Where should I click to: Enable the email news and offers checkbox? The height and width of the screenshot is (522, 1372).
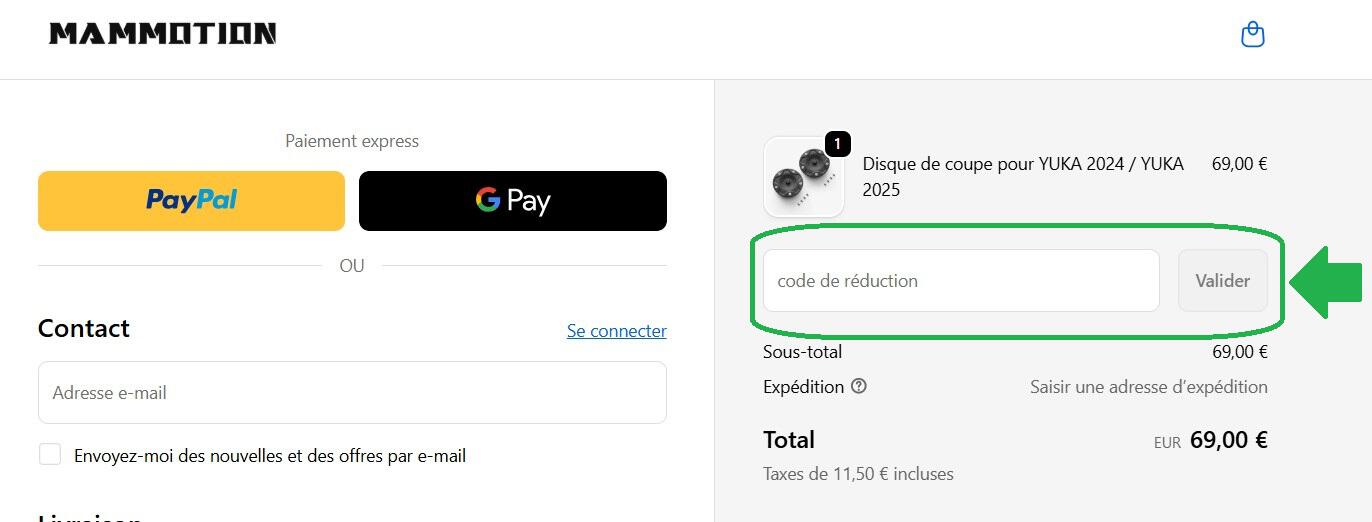[x=50, y=455]
